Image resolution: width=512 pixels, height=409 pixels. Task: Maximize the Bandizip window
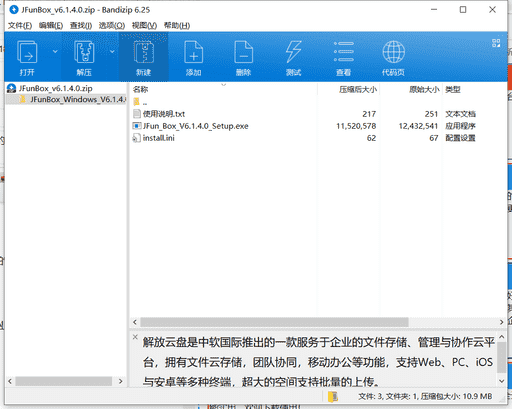[463, 10]
